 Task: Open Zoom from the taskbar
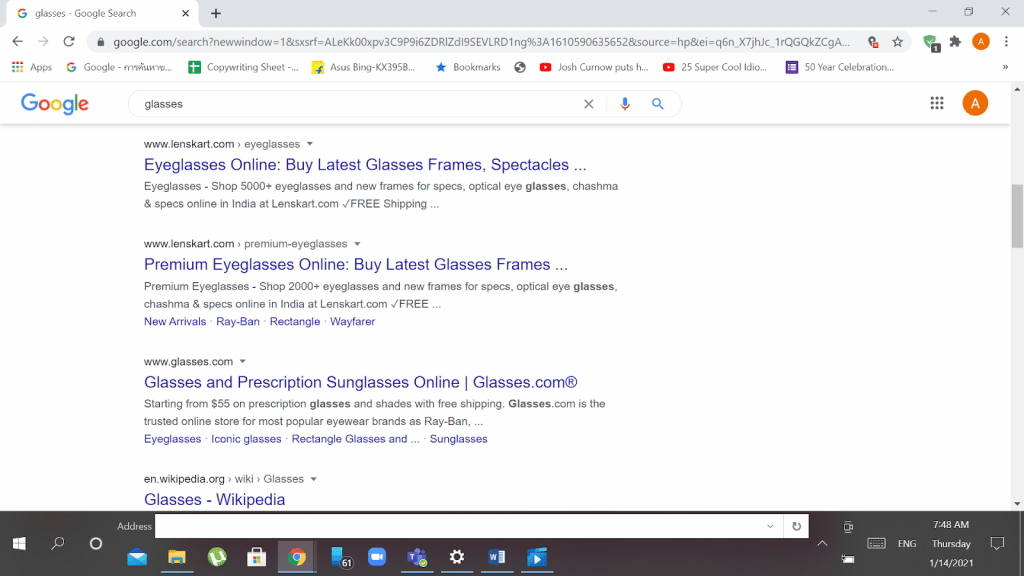[377, 558]
